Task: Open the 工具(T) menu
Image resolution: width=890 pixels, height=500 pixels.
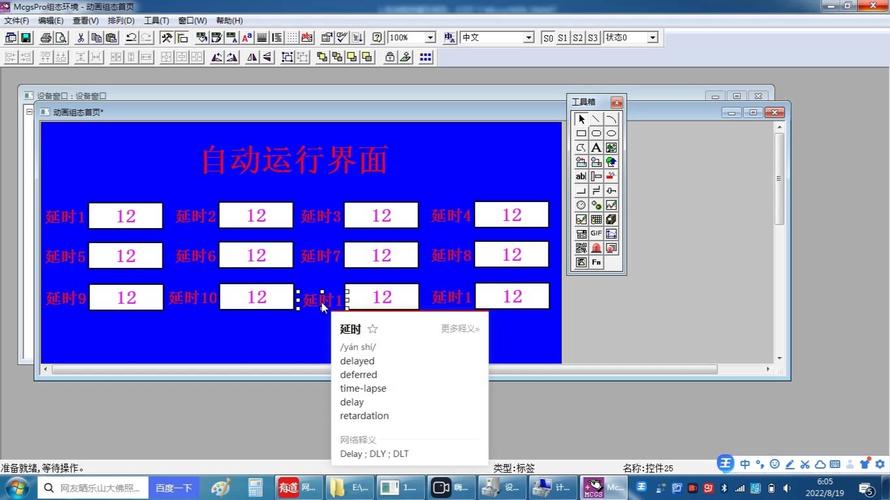Action: (156, 20)
